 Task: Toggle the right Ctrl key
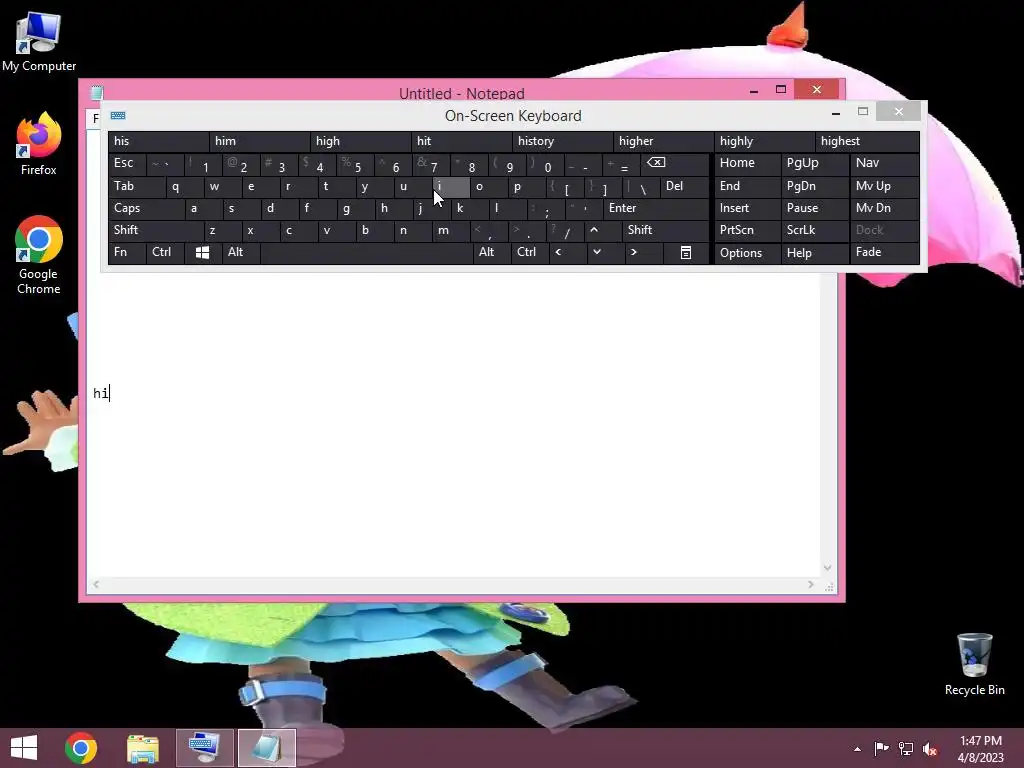[529, 253]
